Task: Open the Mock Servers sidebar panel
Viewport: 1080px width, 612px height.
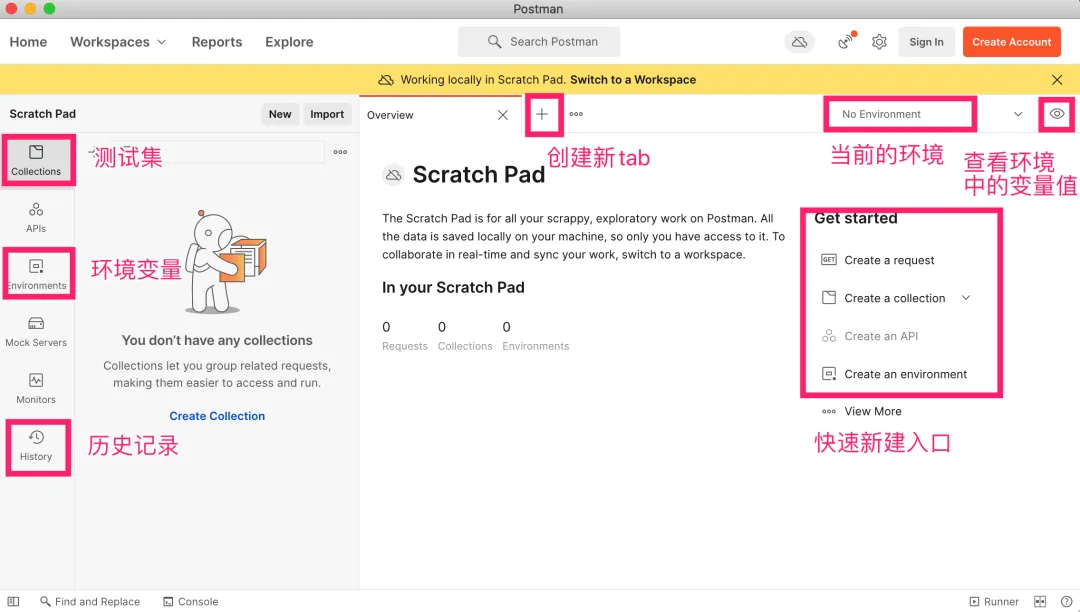Action: (x=36, y=332)
